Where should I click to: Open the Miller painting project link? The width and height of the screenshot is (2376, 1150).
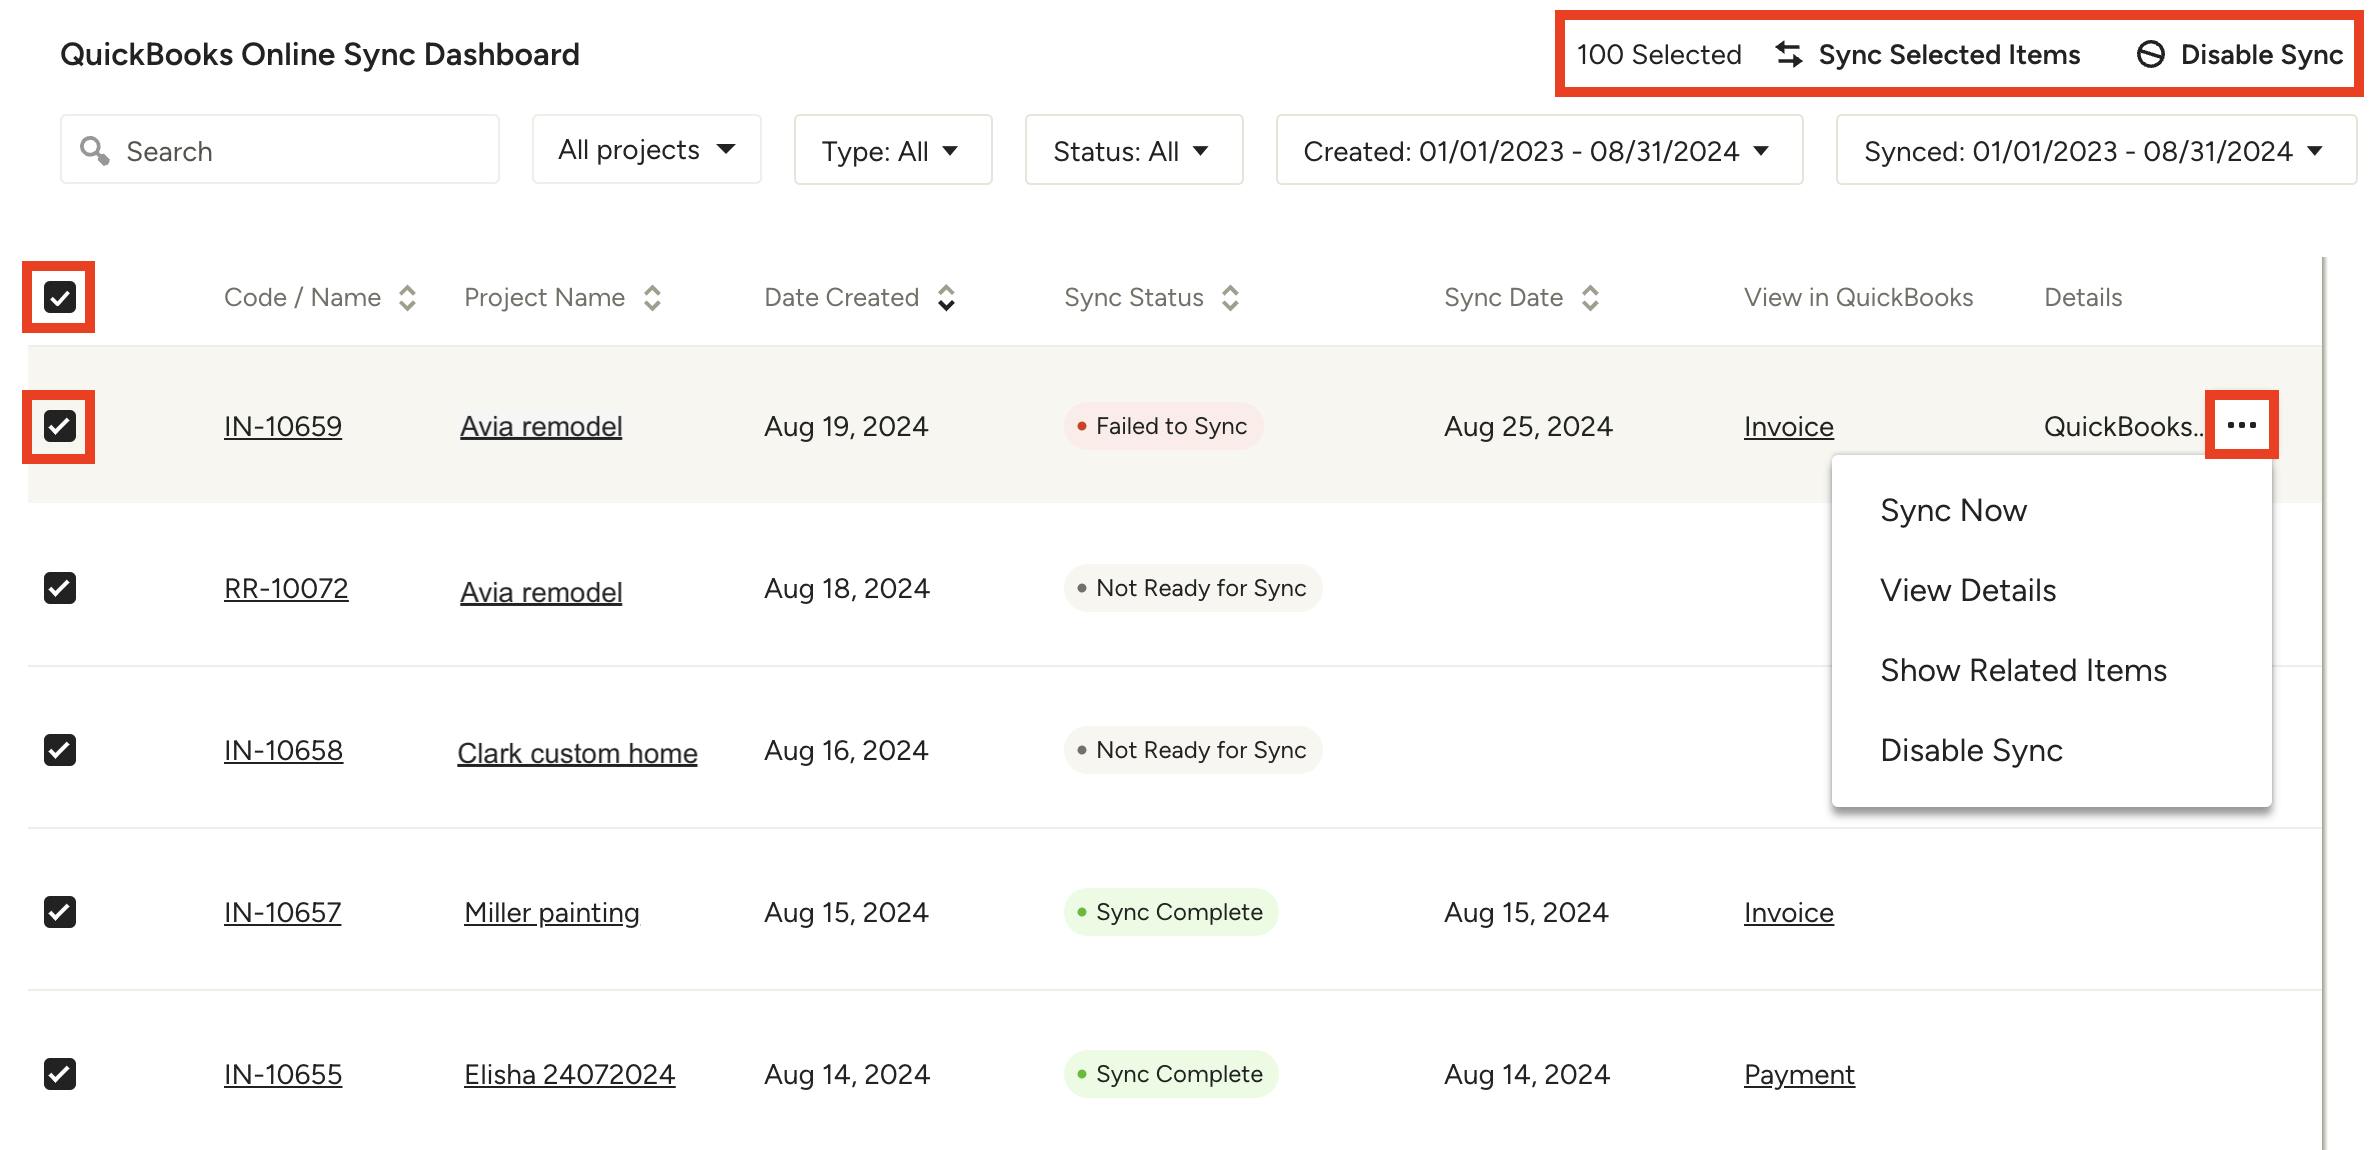pyautogui.click(x=552, y=912)
